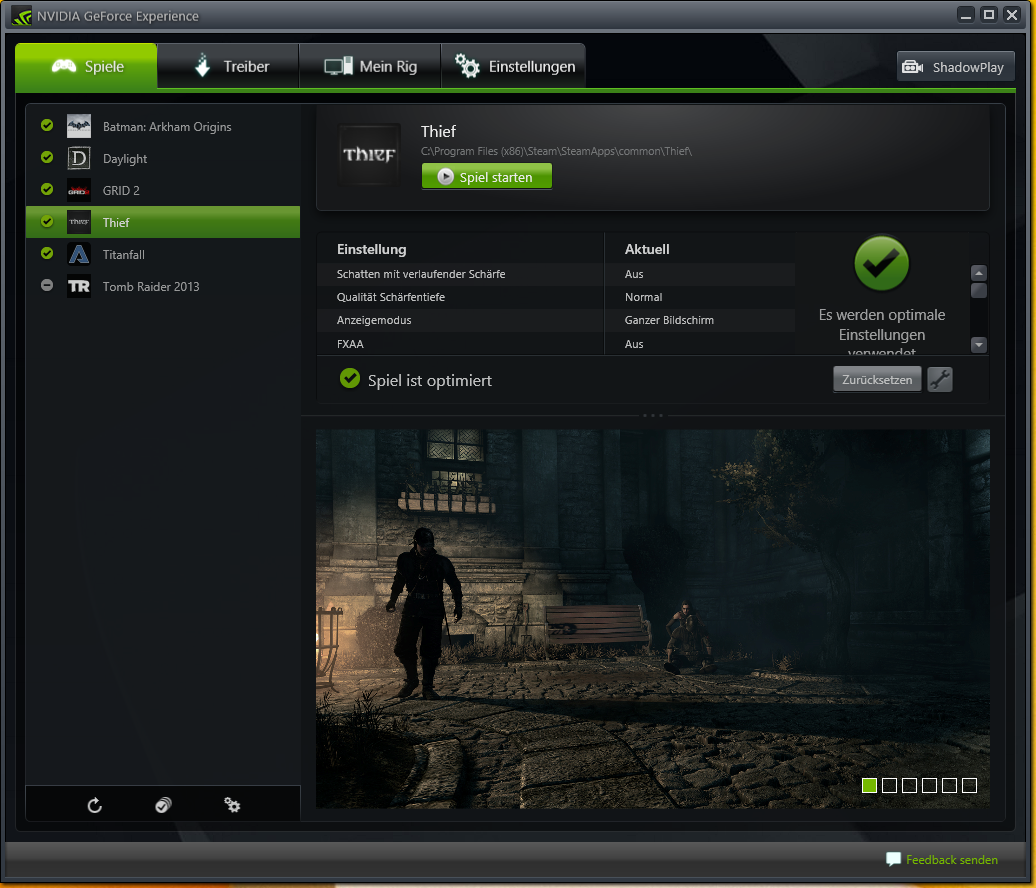Click the Thief install path text
This screenshot has width=1036, height=888.
[x=556, y=151]
